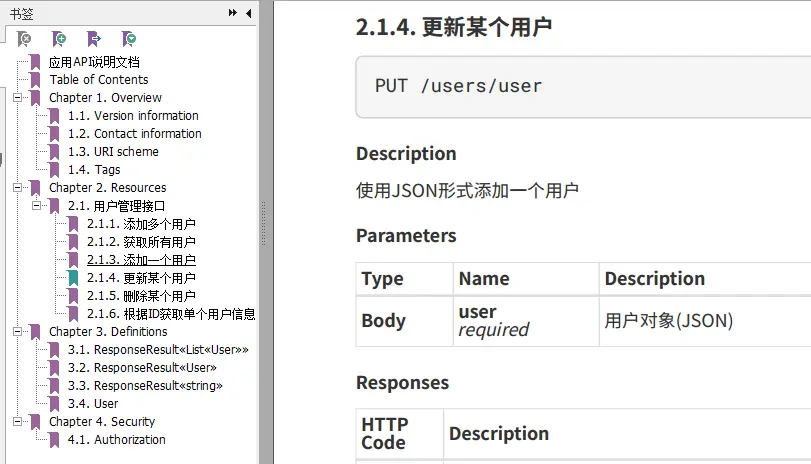The image size is (811, 464).
Task: Open the bookmark options dropdown icon
Action: tap(129, 39)
